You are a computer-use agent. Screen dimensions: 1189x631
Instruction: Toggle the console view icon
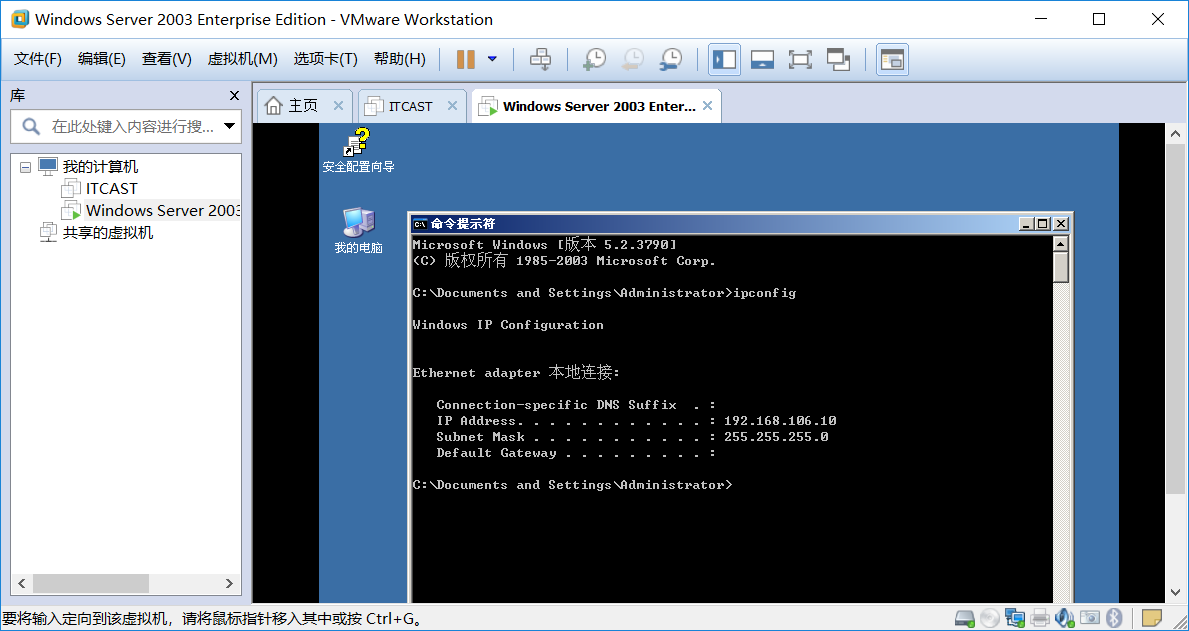click(893, 59)
